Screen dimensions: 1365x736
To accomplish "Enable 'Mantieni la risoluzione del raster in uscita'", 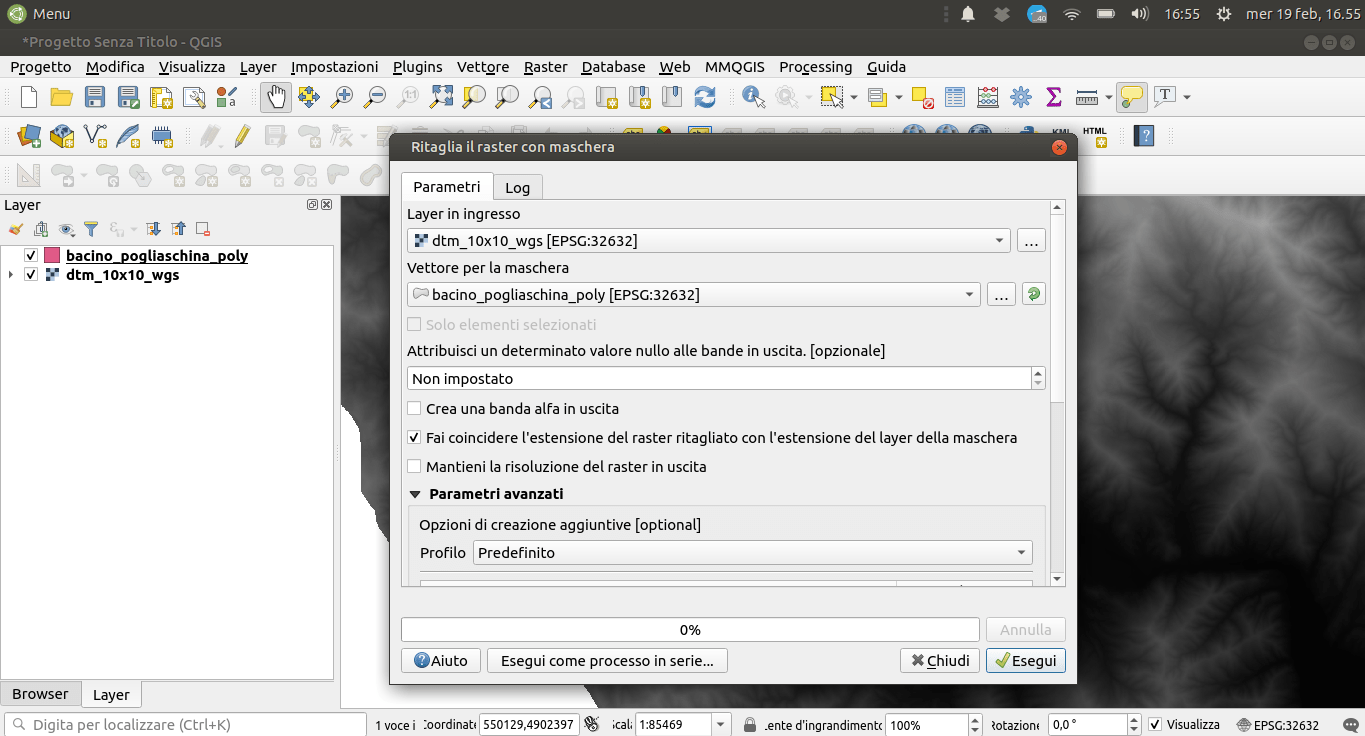I will tap(414, 467).
